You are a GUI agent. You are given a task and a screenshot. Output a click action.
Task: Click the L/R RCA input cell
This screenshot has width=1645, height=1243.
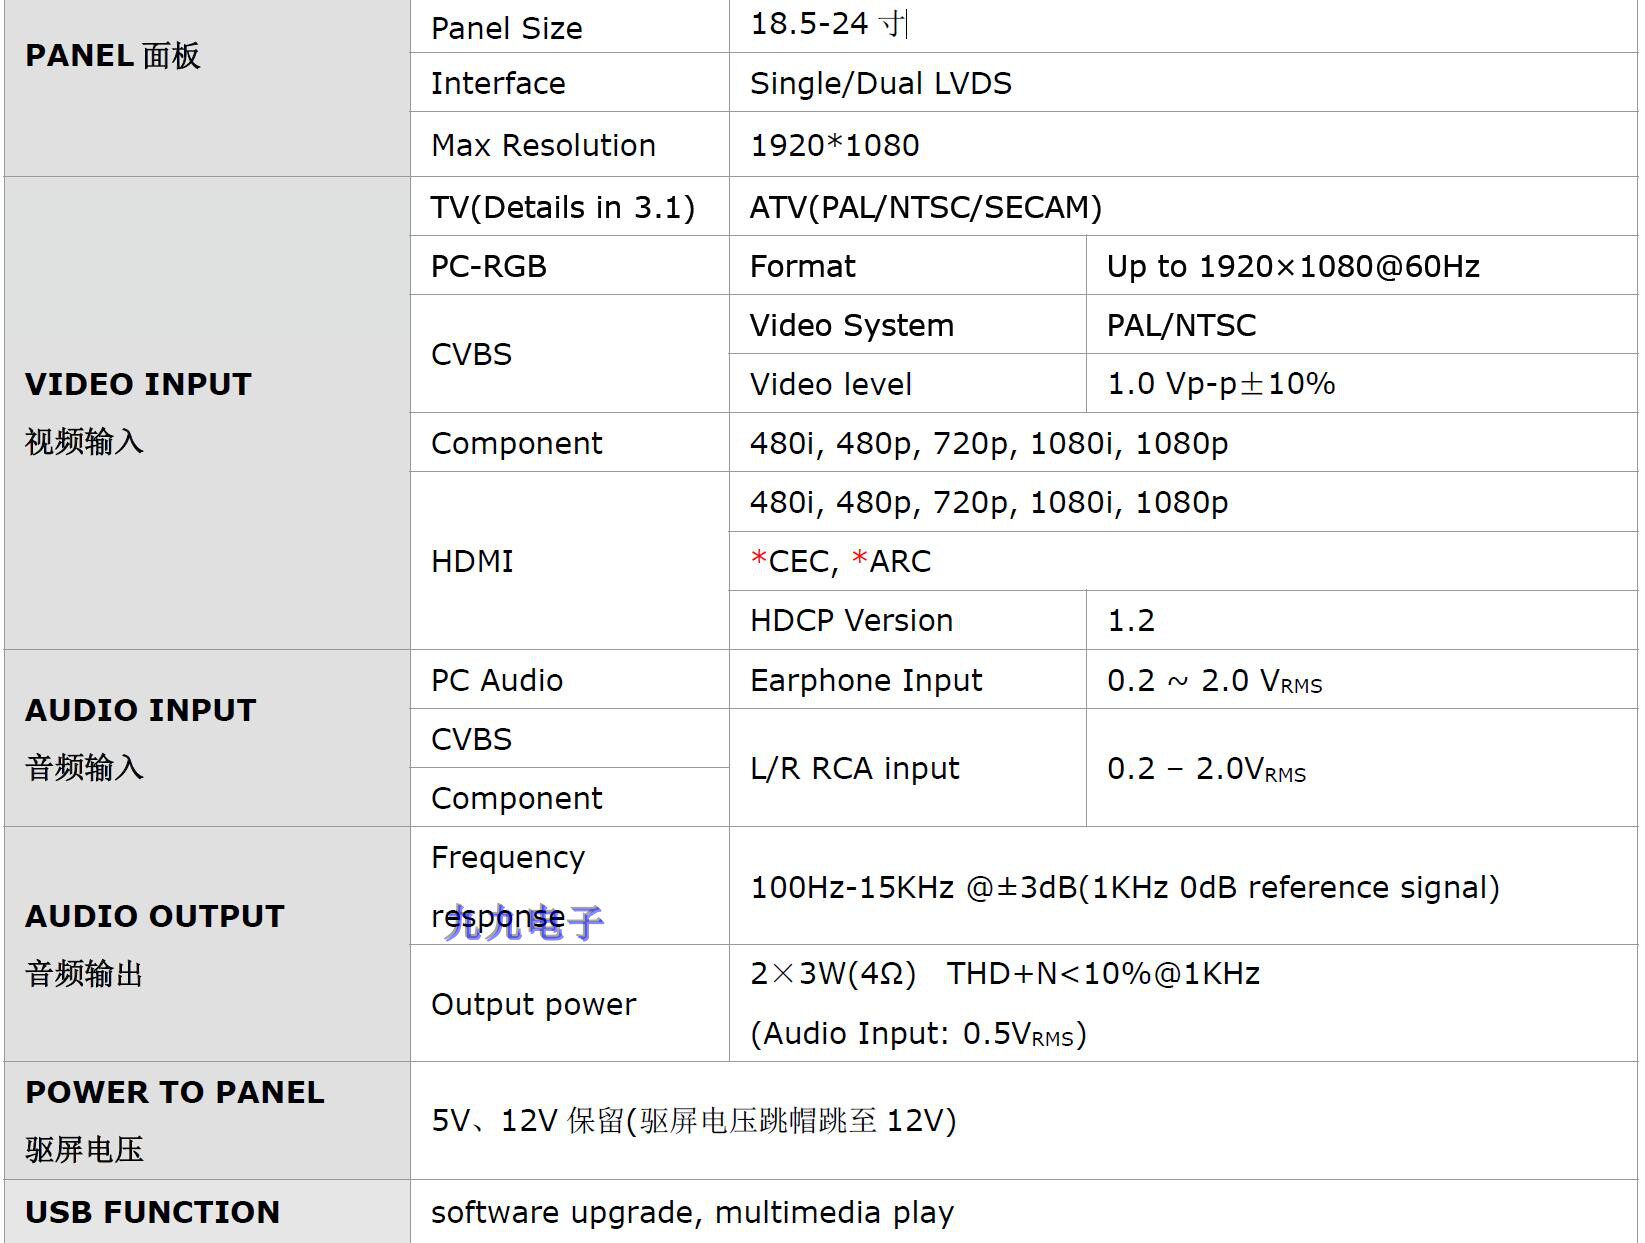pos(854,768)
